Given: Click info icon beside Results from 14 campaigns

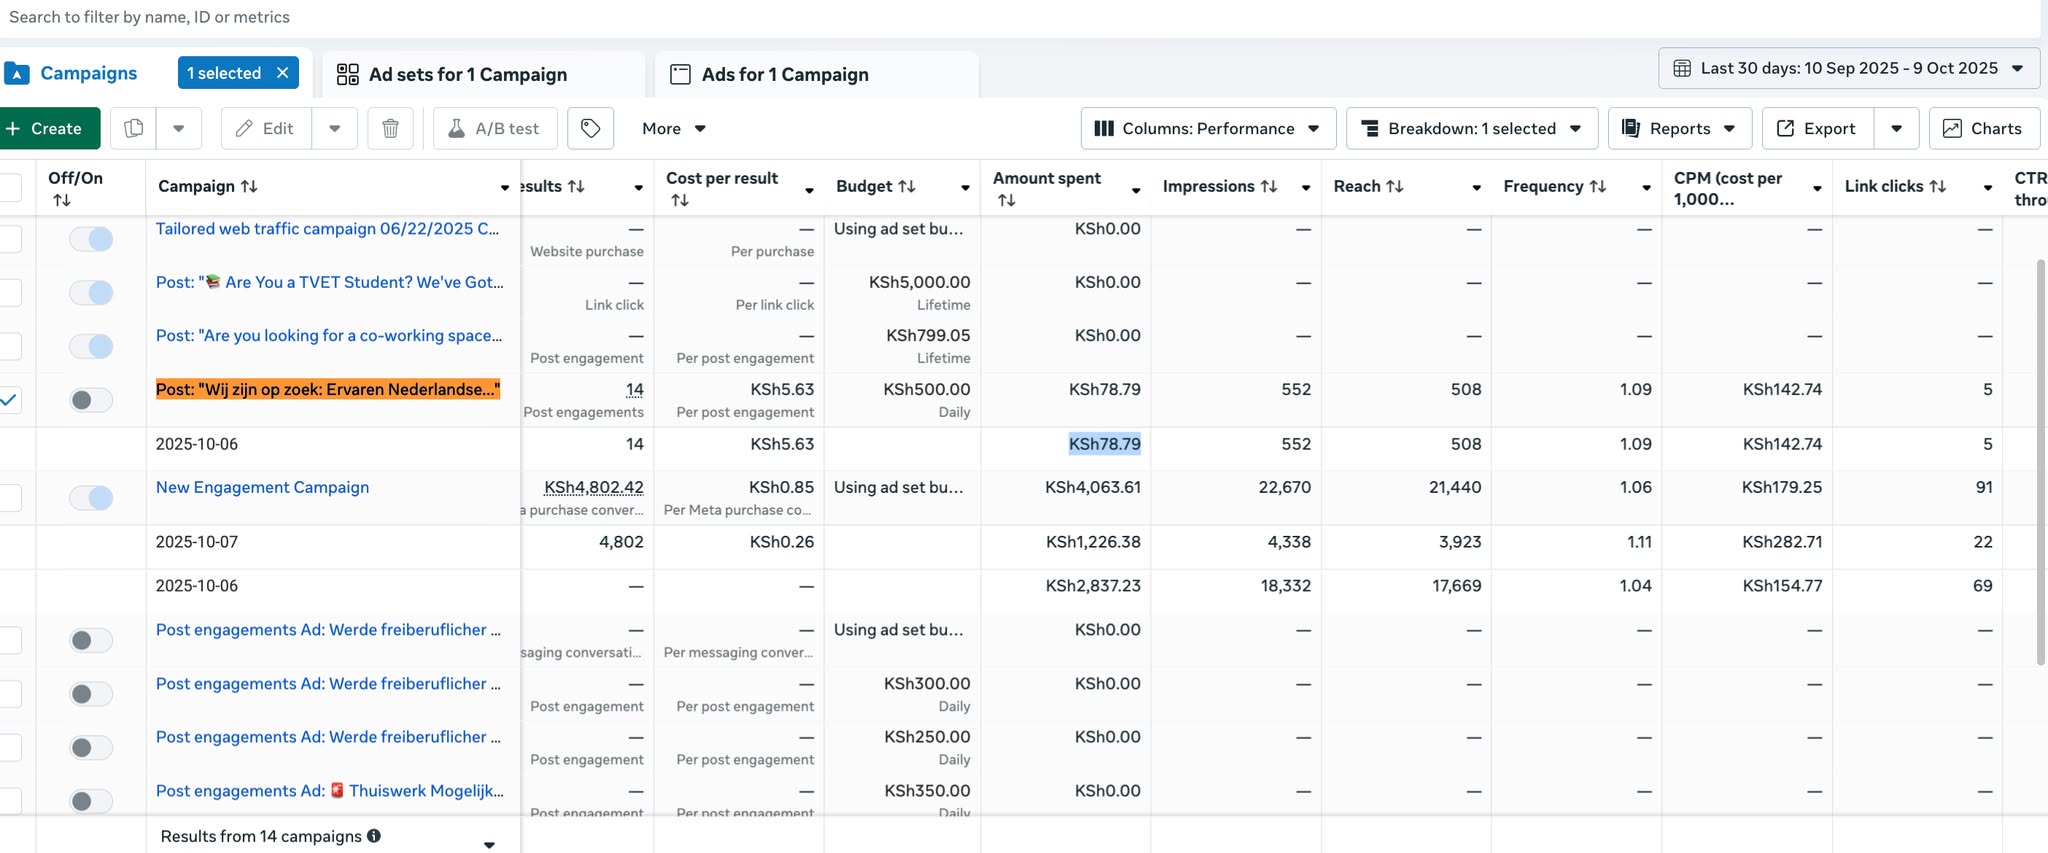Looking at the screenshot, I should click(x=374, y=836).
